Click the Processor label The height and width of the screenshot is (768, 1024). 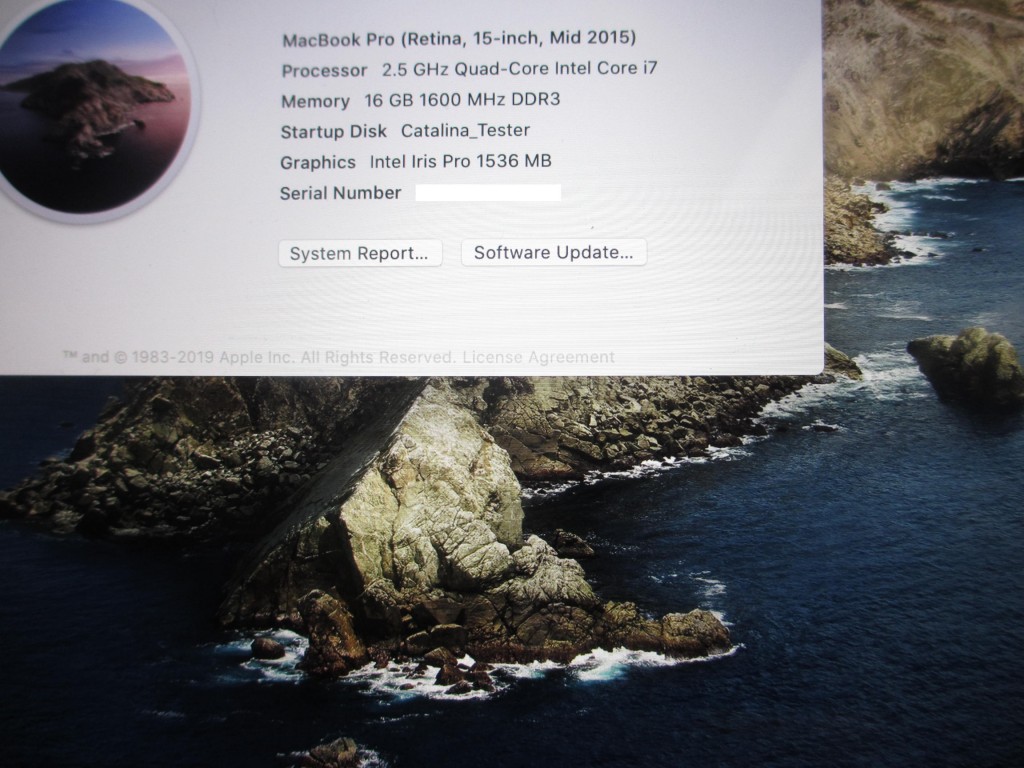pos(324,71)
